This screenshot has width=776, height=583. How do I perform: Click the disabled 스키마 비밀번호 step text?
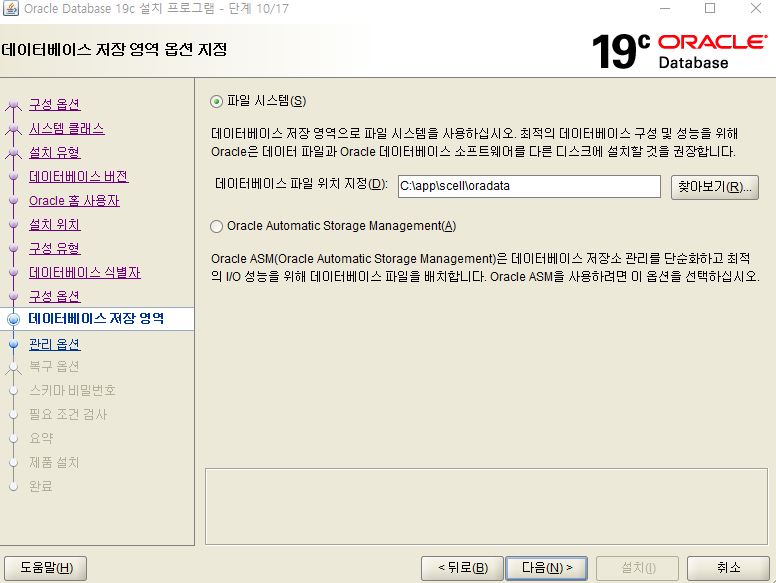(72, 390)
